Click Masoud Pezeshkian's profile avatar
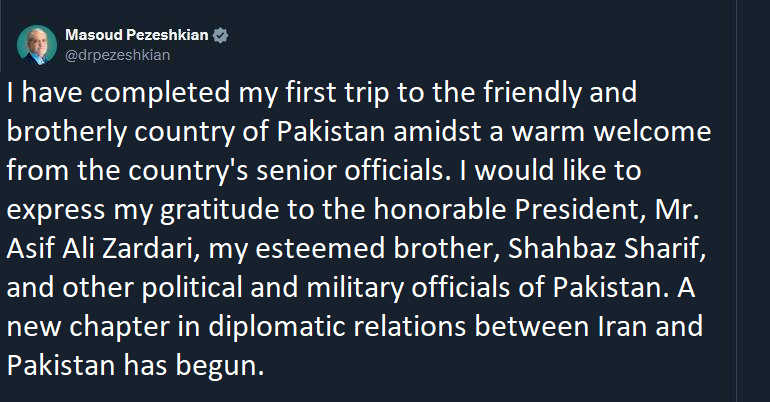The width and height of the screenshot is (770, 402). point(35,44)
